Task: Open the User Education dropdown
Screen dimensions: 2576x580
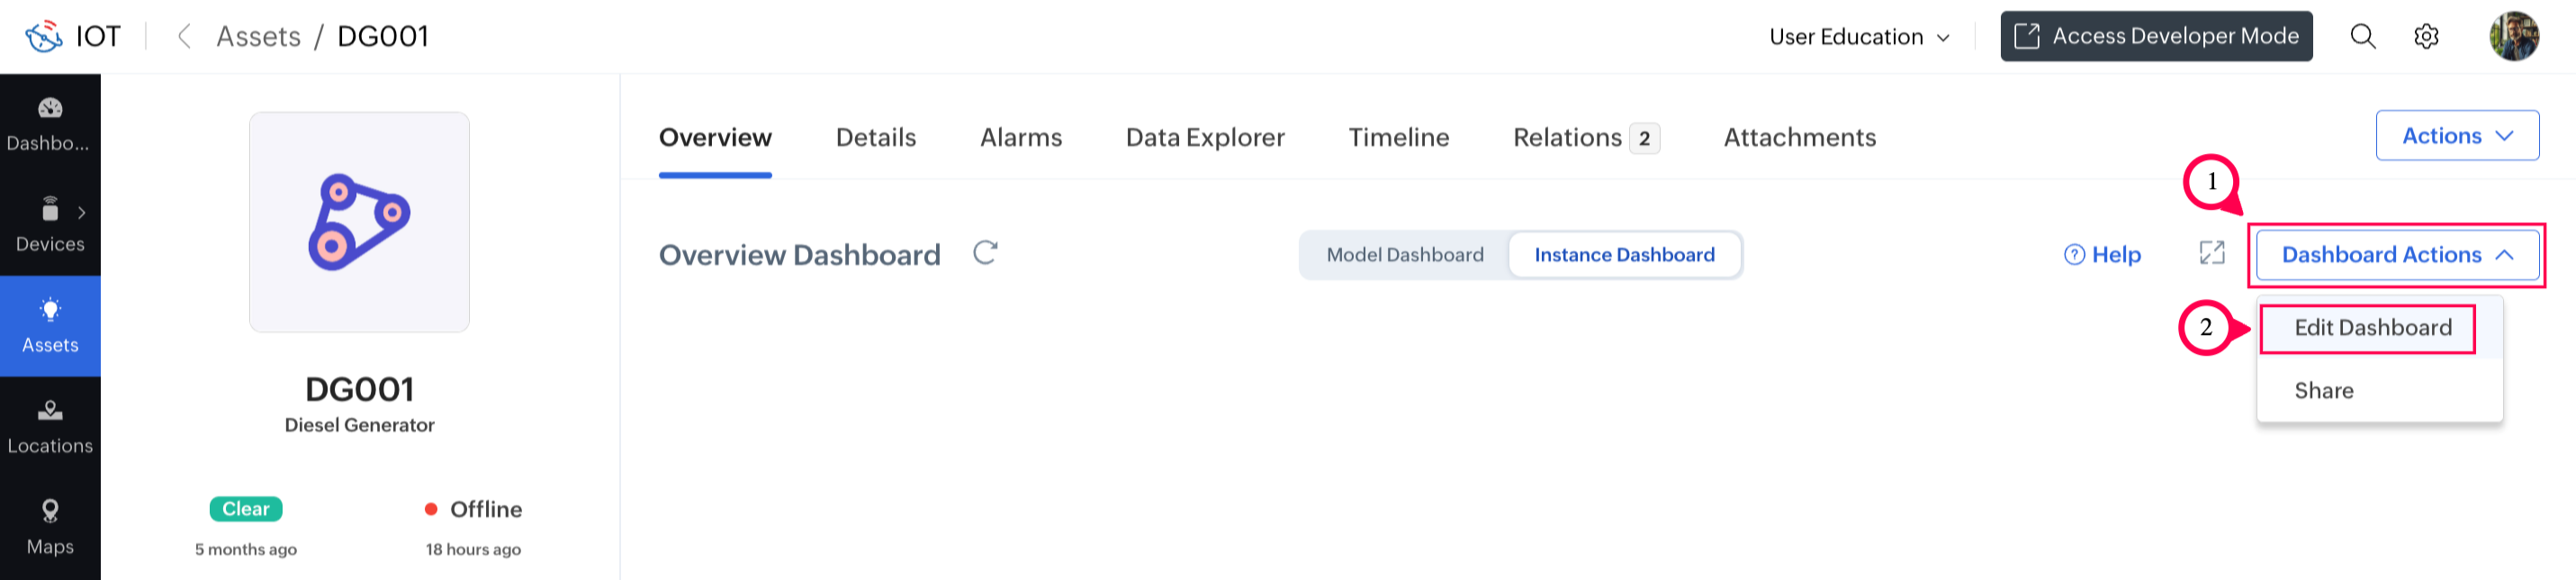Action: coord(1859,37)
